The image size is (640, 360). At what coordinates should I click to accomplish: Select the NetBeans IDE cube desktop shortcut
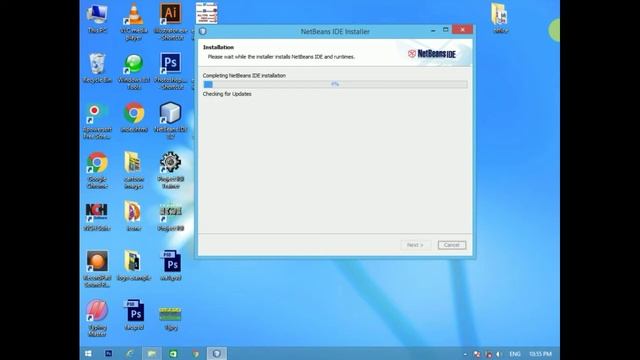pyautogui.click(x=171, y=120)
